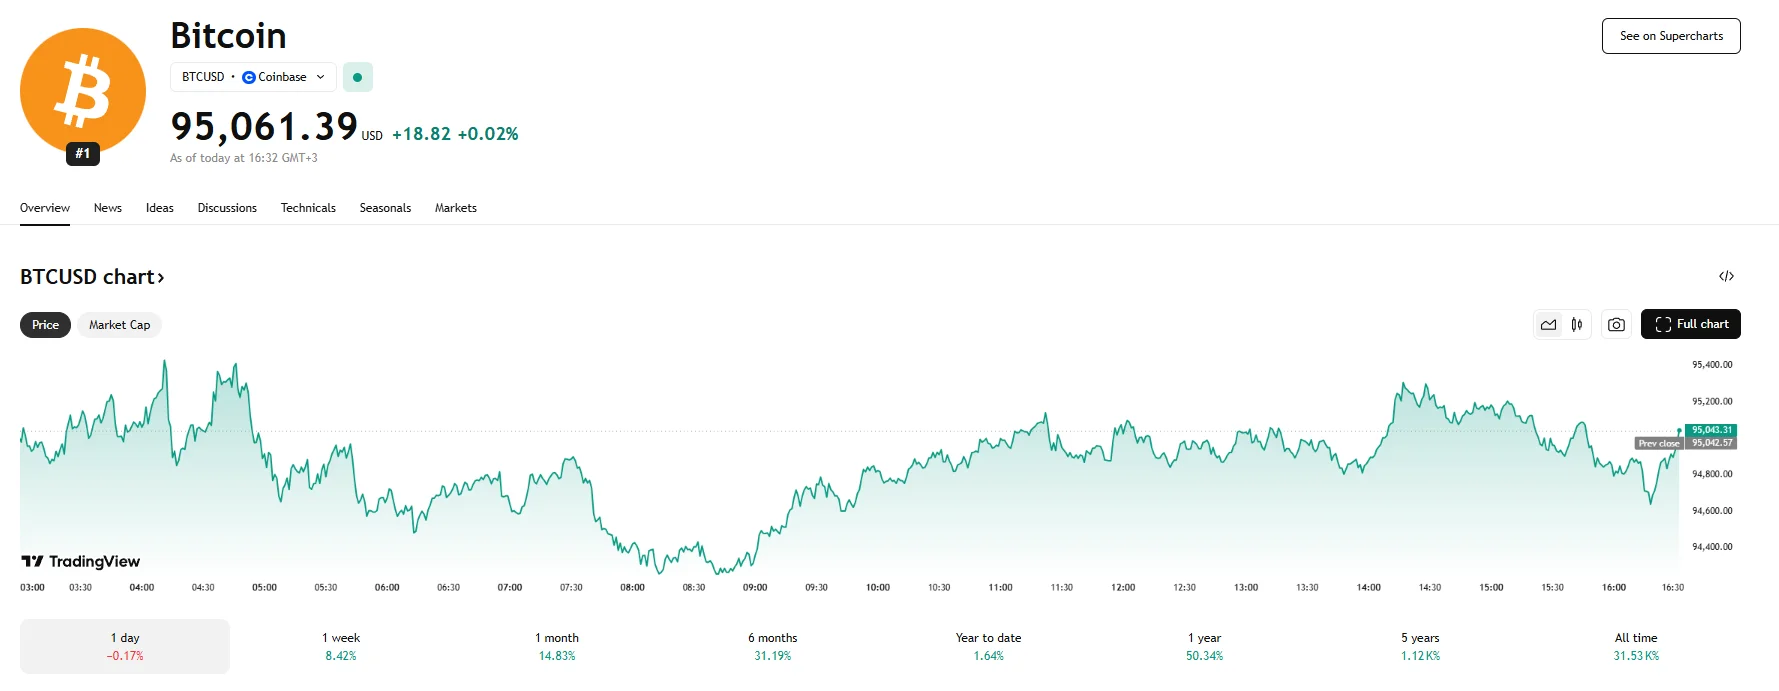Take a chart snapshot with camera icon
Screen dimensions: 1779x691
pos(1616,324)
